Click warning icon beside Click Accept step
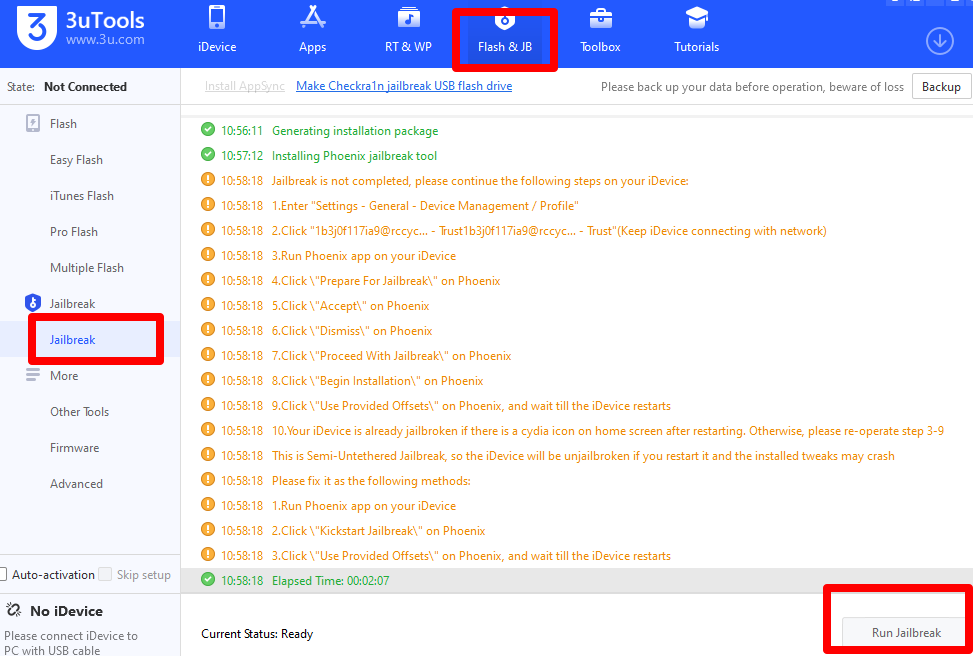 (x=208, y=305)
